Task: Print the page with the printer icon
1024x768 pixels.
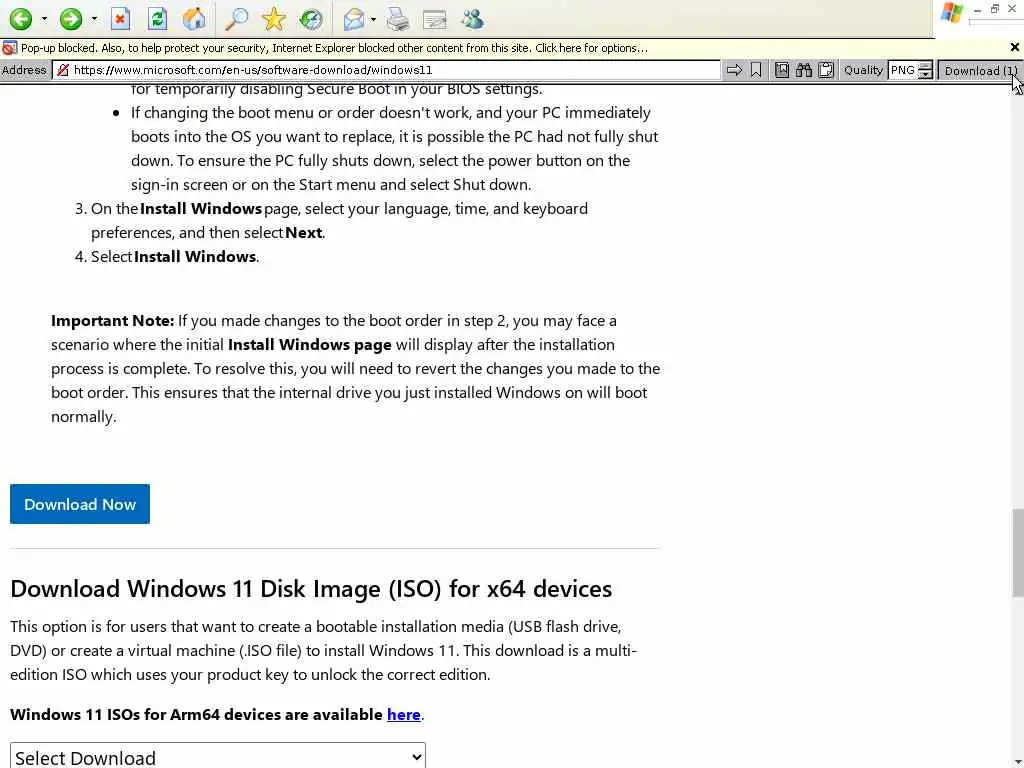Action: point(398,19)
